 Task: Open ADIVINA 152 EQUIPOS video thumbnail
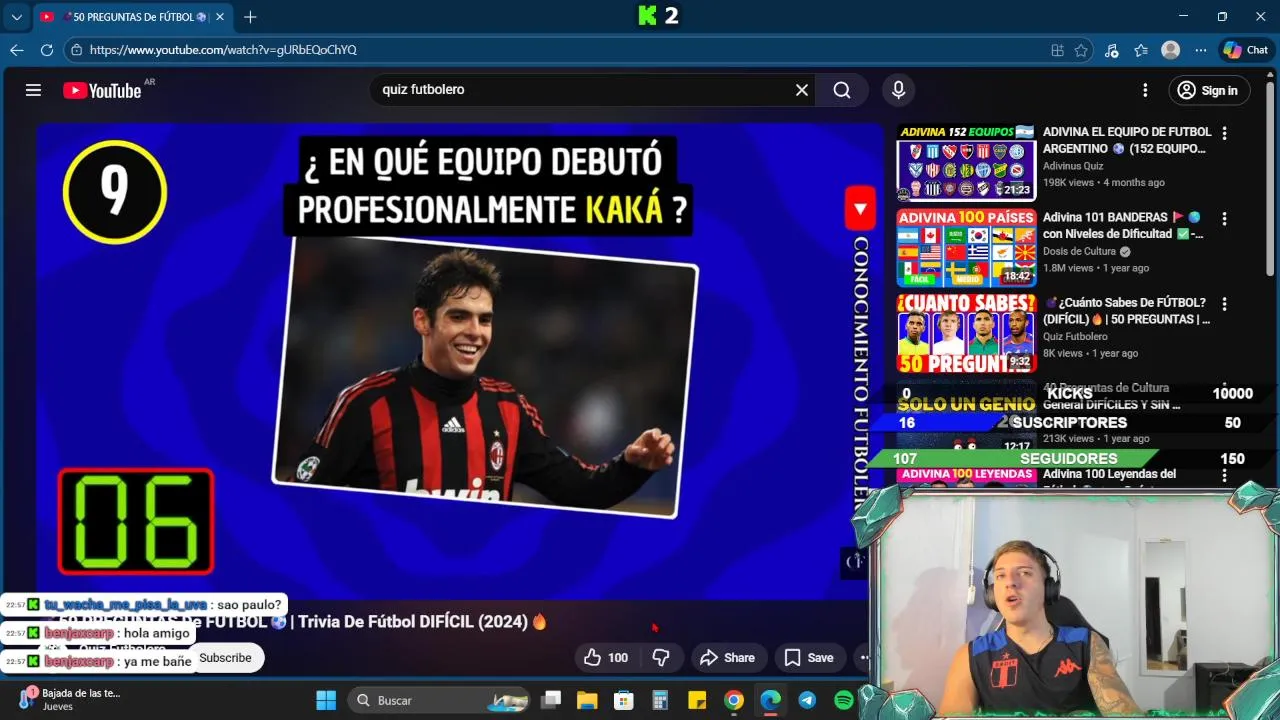coord(966,161)
